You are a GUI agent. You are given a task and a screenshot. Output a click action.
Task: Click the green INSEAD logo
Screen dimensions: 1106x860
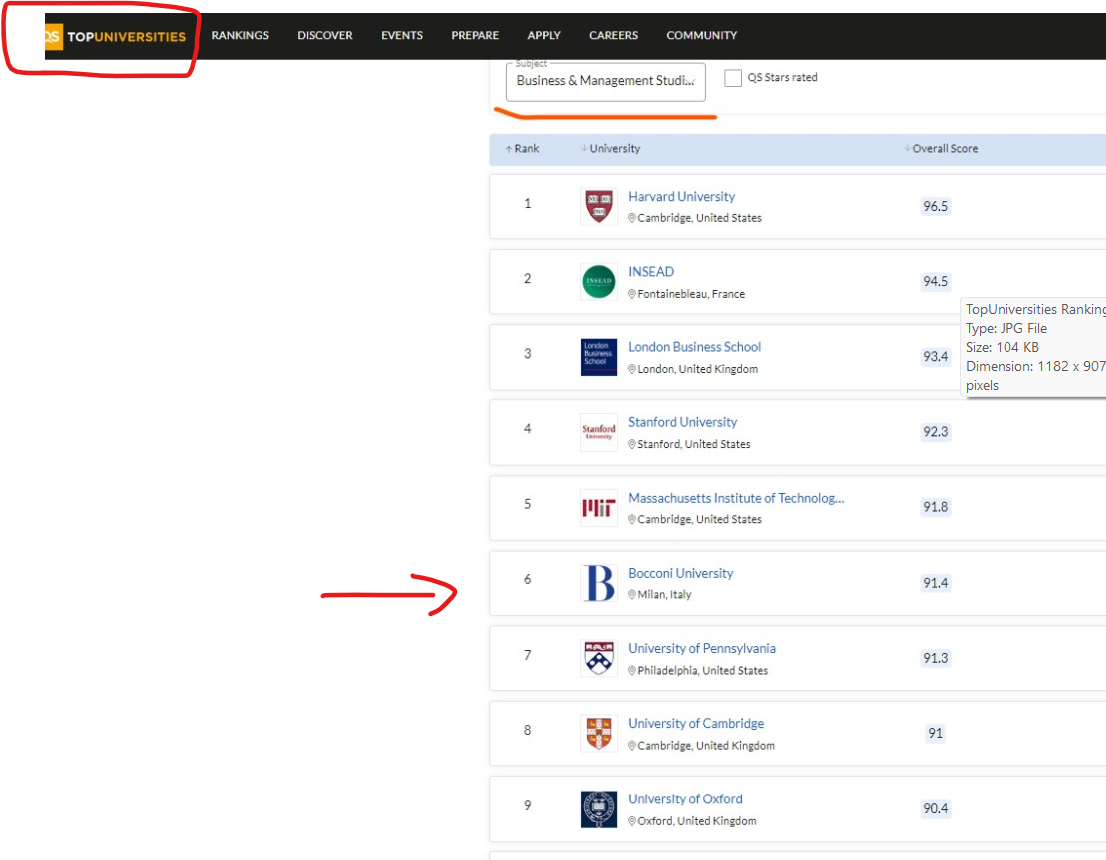598,282
